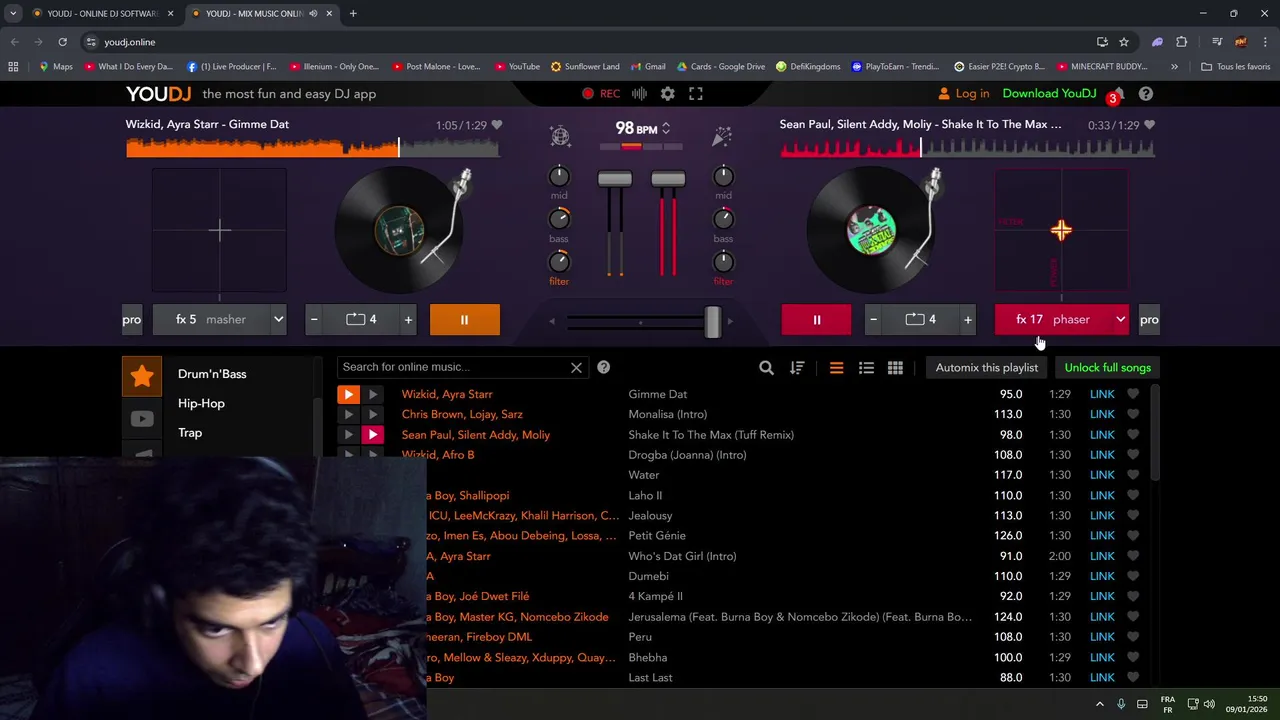The width and height of the screenshot is (1280, 720).
Task: Click the left deck pro button
Action: [132, 319]
